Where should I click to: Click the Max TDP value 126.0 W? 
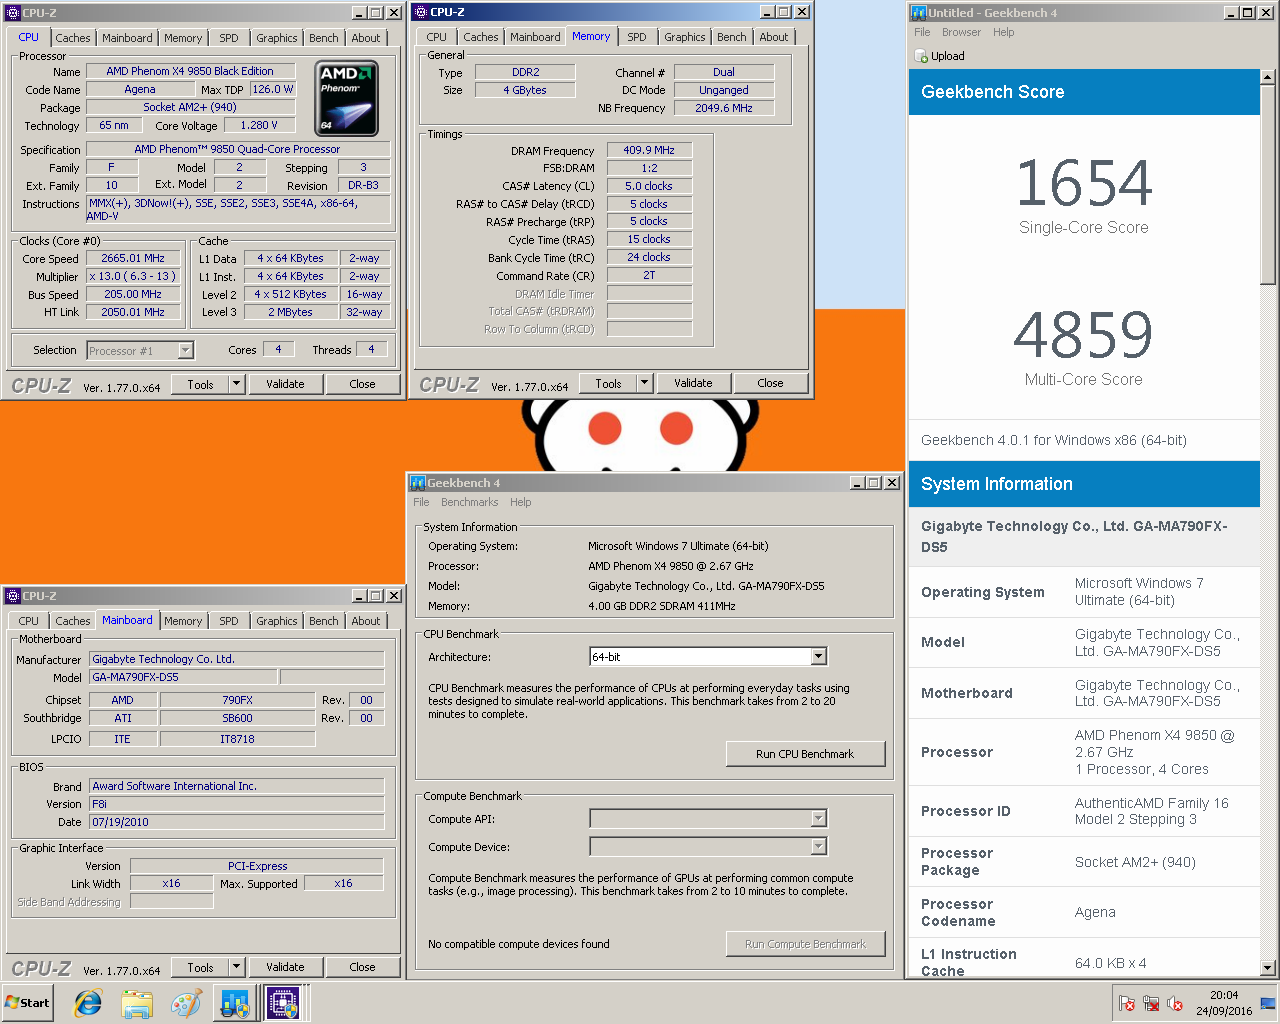click(x=273, y=89)
